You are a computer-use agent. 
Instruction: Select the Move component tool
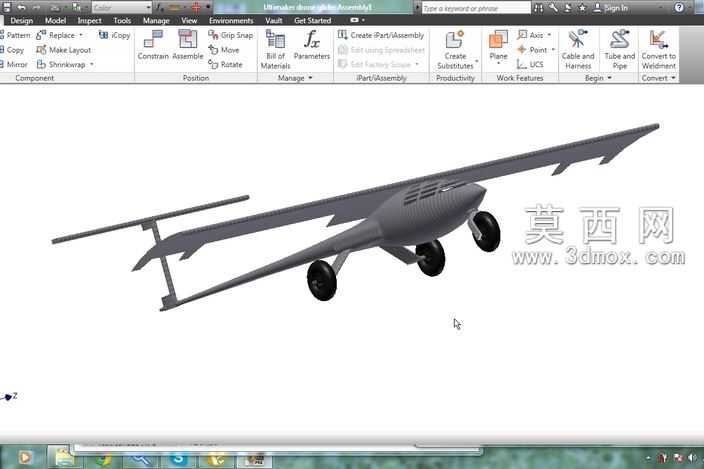224,50
